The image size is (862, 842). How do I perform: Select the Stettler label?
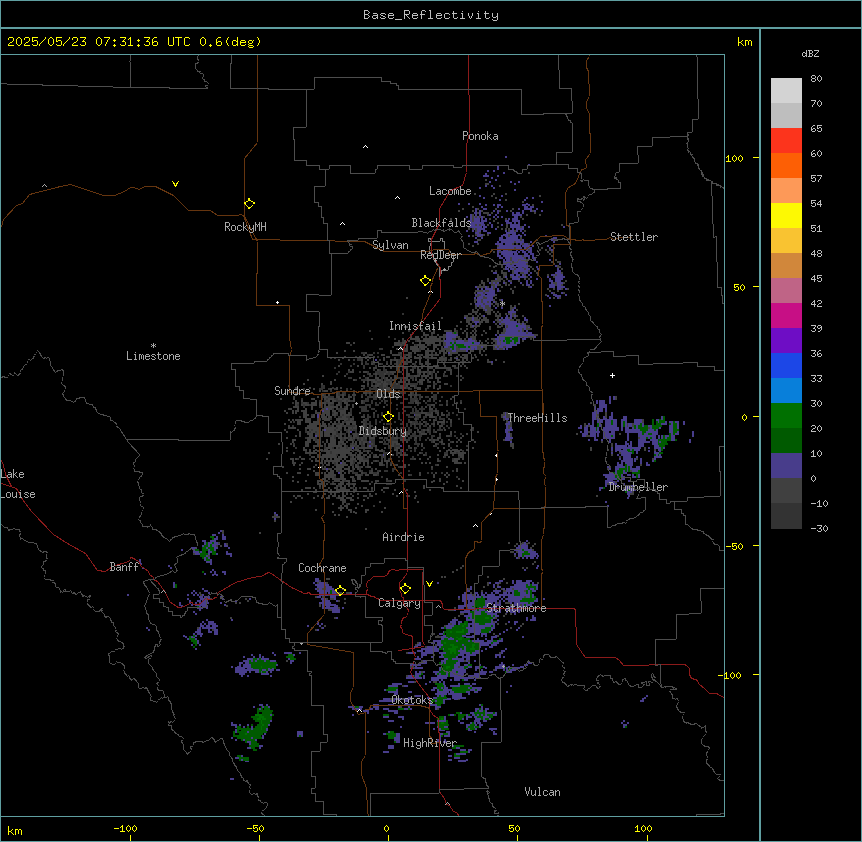634,237
